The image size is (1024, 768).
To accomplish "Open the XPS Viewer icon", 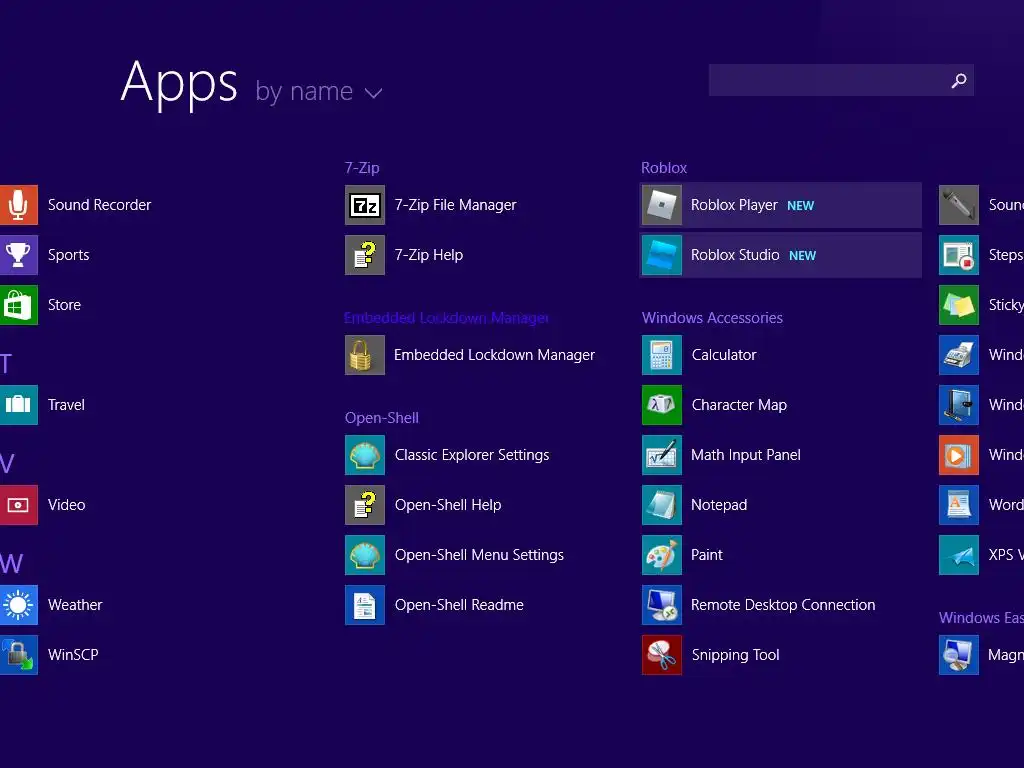I will point(959,555).
